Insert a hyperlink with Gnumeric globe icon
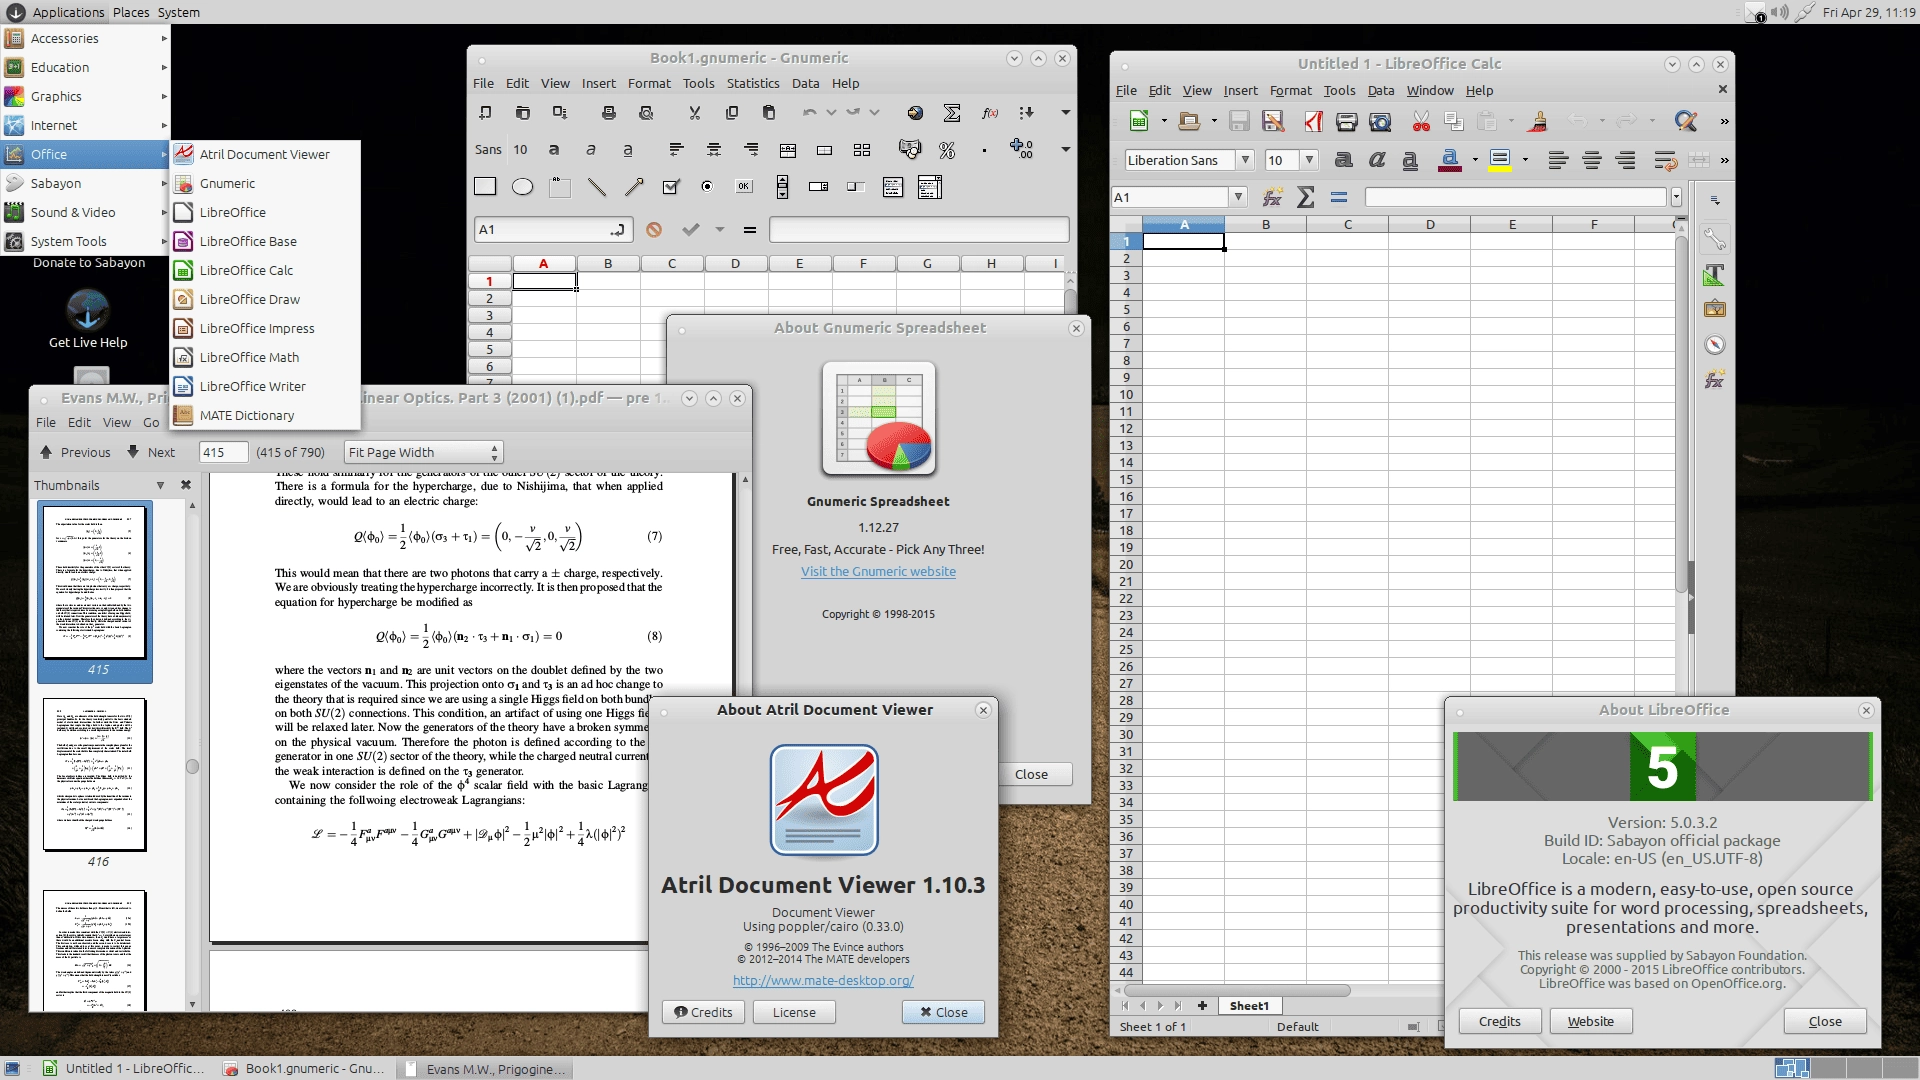 coord(914,113)
